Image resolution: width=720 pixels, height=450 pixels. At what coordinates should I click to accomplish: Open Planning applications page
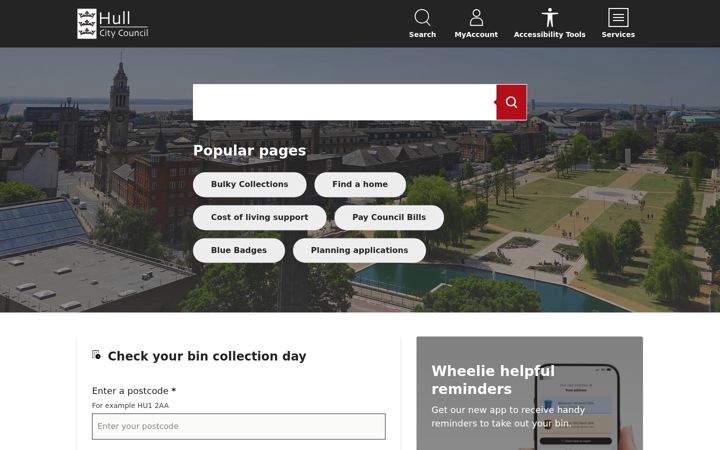point(360,251)
